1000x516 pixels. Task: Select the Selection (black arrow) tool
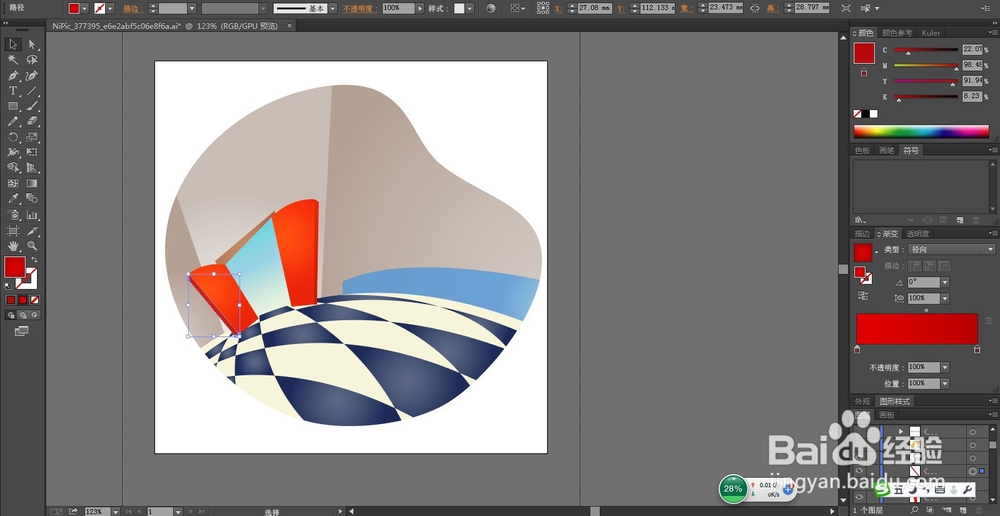tap(13, 44)
